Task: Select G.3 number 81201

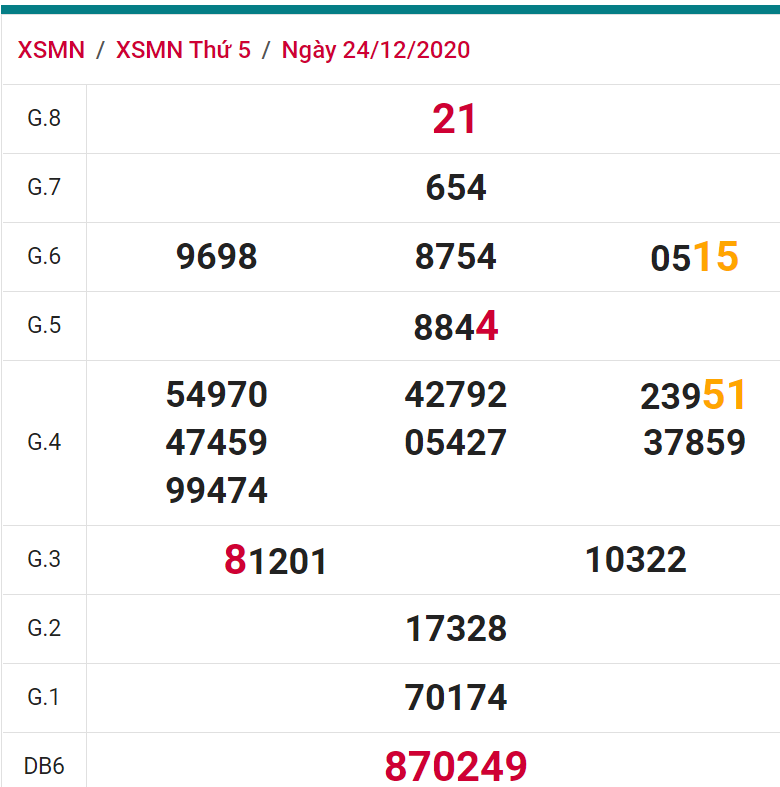Action: [x=276, y=561]
